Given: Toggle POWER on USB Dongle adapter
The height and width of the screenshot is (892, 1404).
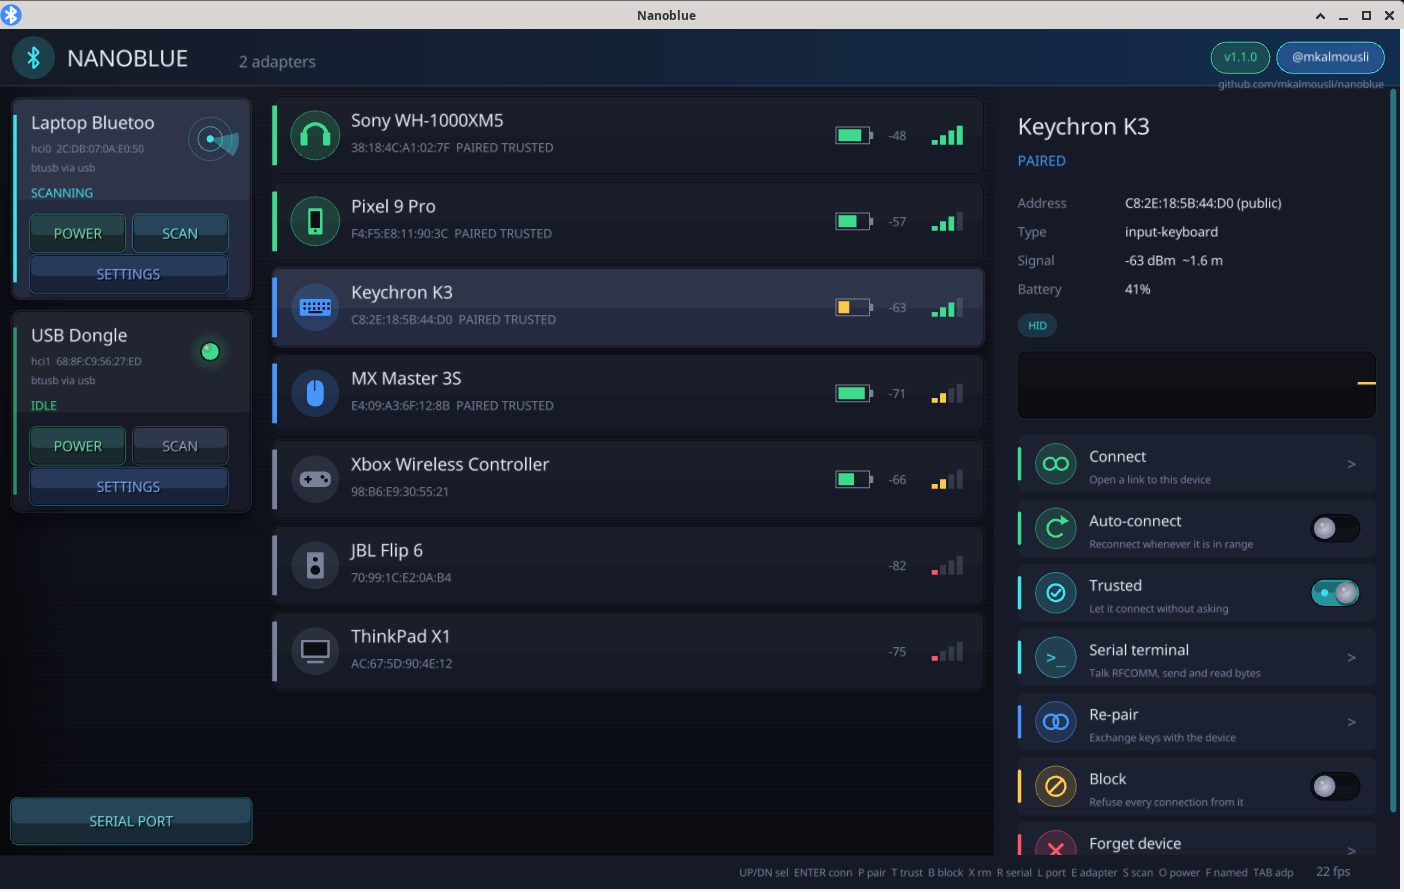Looking at the screenshot, I should (x=78, y=446).
